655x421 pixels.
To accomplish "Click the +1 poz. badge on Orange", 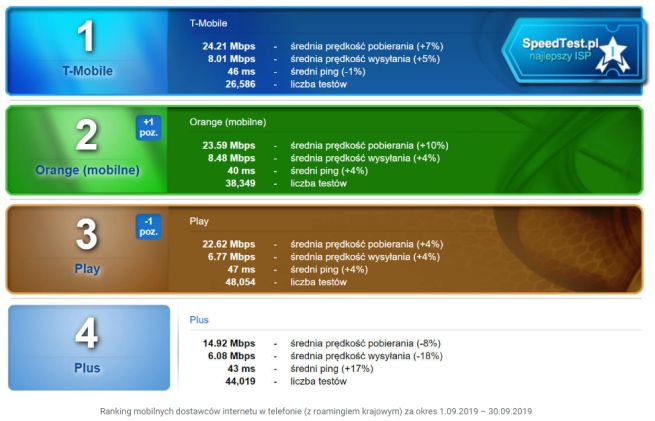I will coord(148,127).
